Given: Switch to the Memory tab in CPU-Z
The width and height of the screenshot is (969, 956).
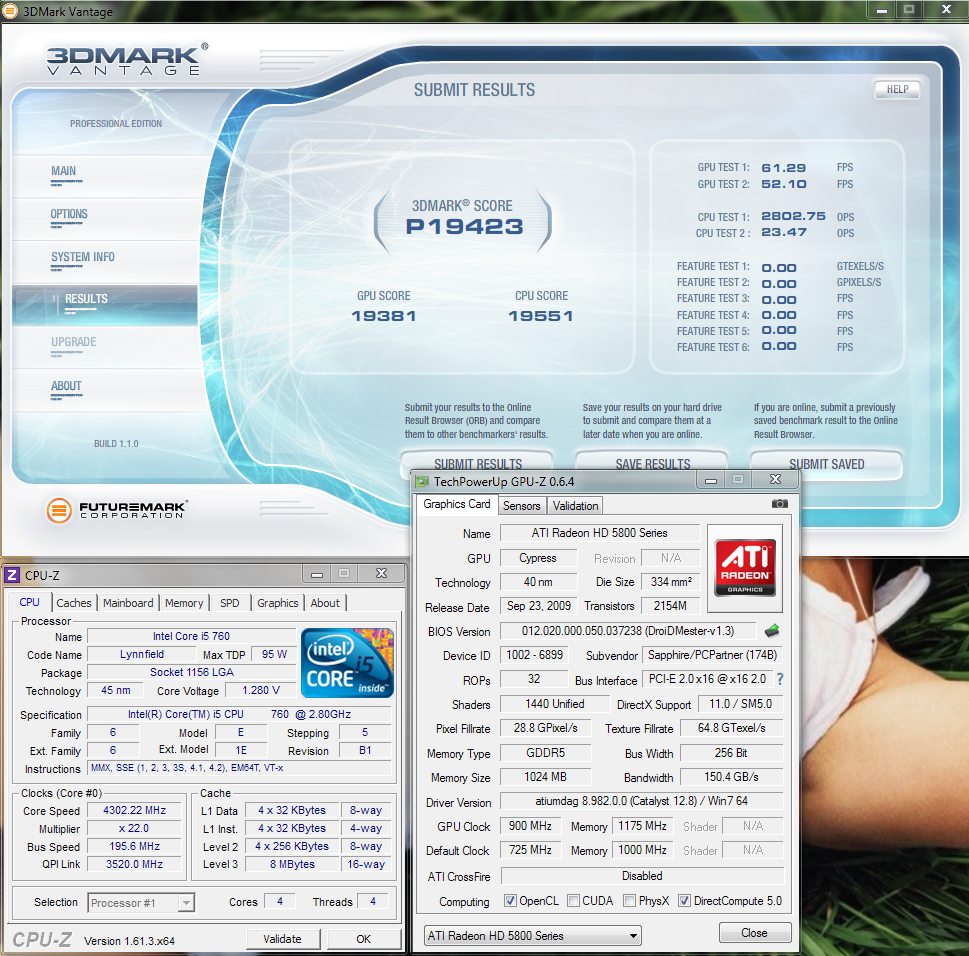Looking at the screenshot, I should tap(184, 603).
